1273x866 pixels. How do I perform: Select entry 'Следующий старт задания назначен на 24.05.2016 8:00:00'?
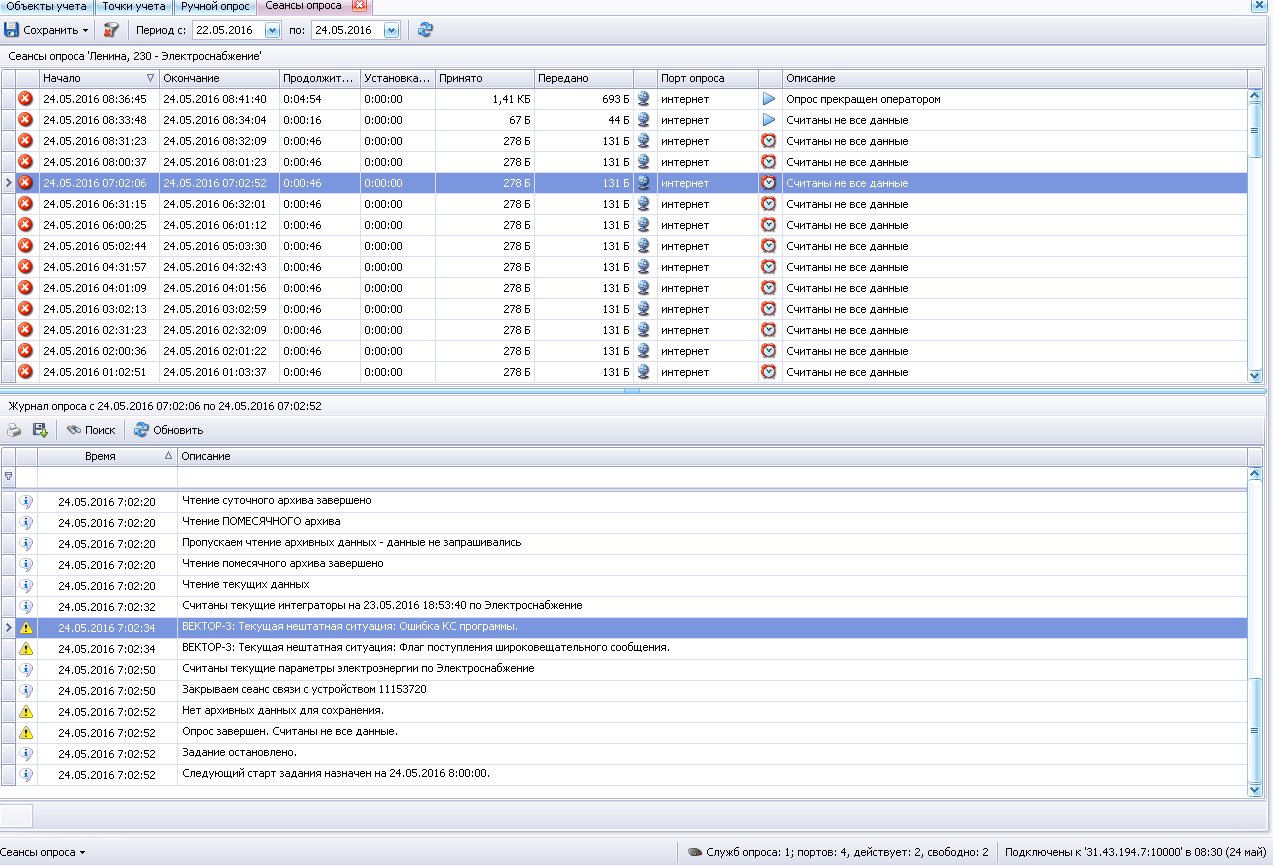point(625,774)
